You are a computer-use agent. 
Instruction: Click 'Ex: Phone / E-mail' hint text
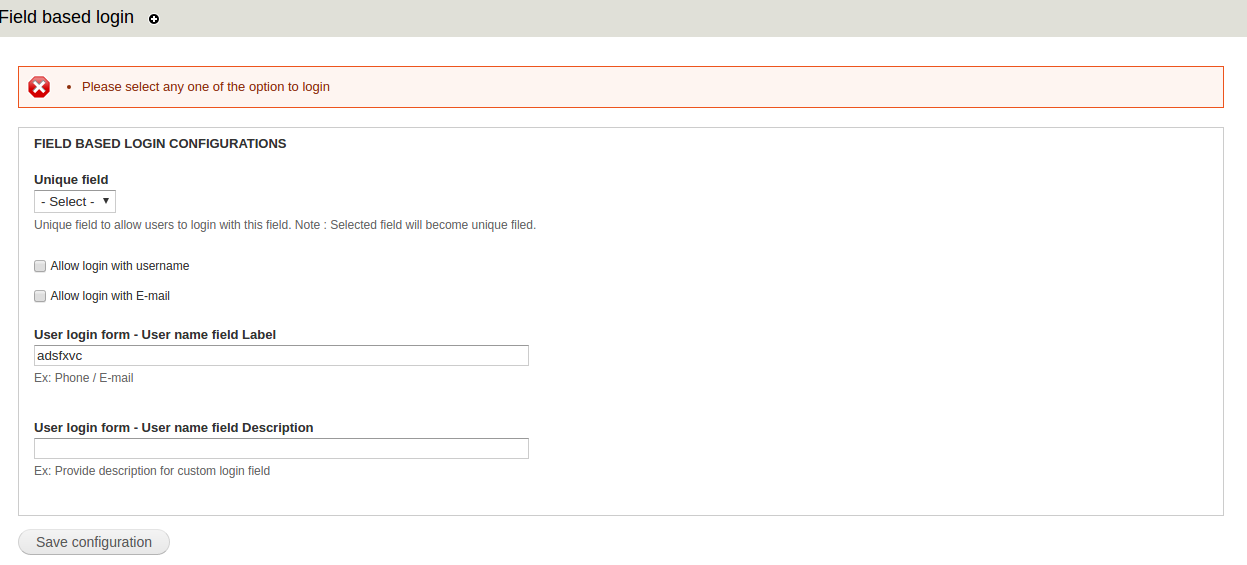[x=84, y=378]
